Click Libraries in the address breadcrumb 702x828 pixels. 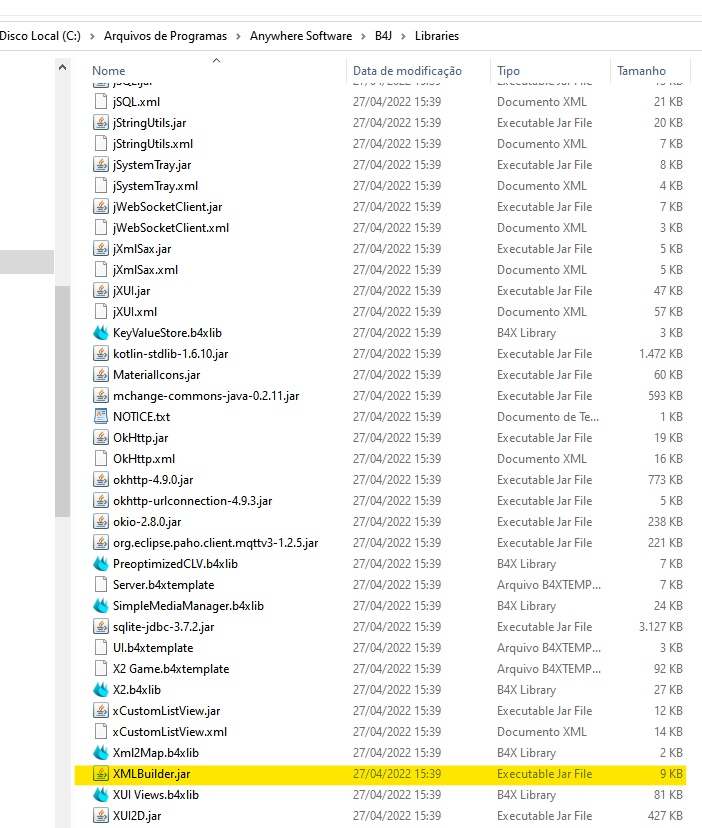[x=437, y=36]
